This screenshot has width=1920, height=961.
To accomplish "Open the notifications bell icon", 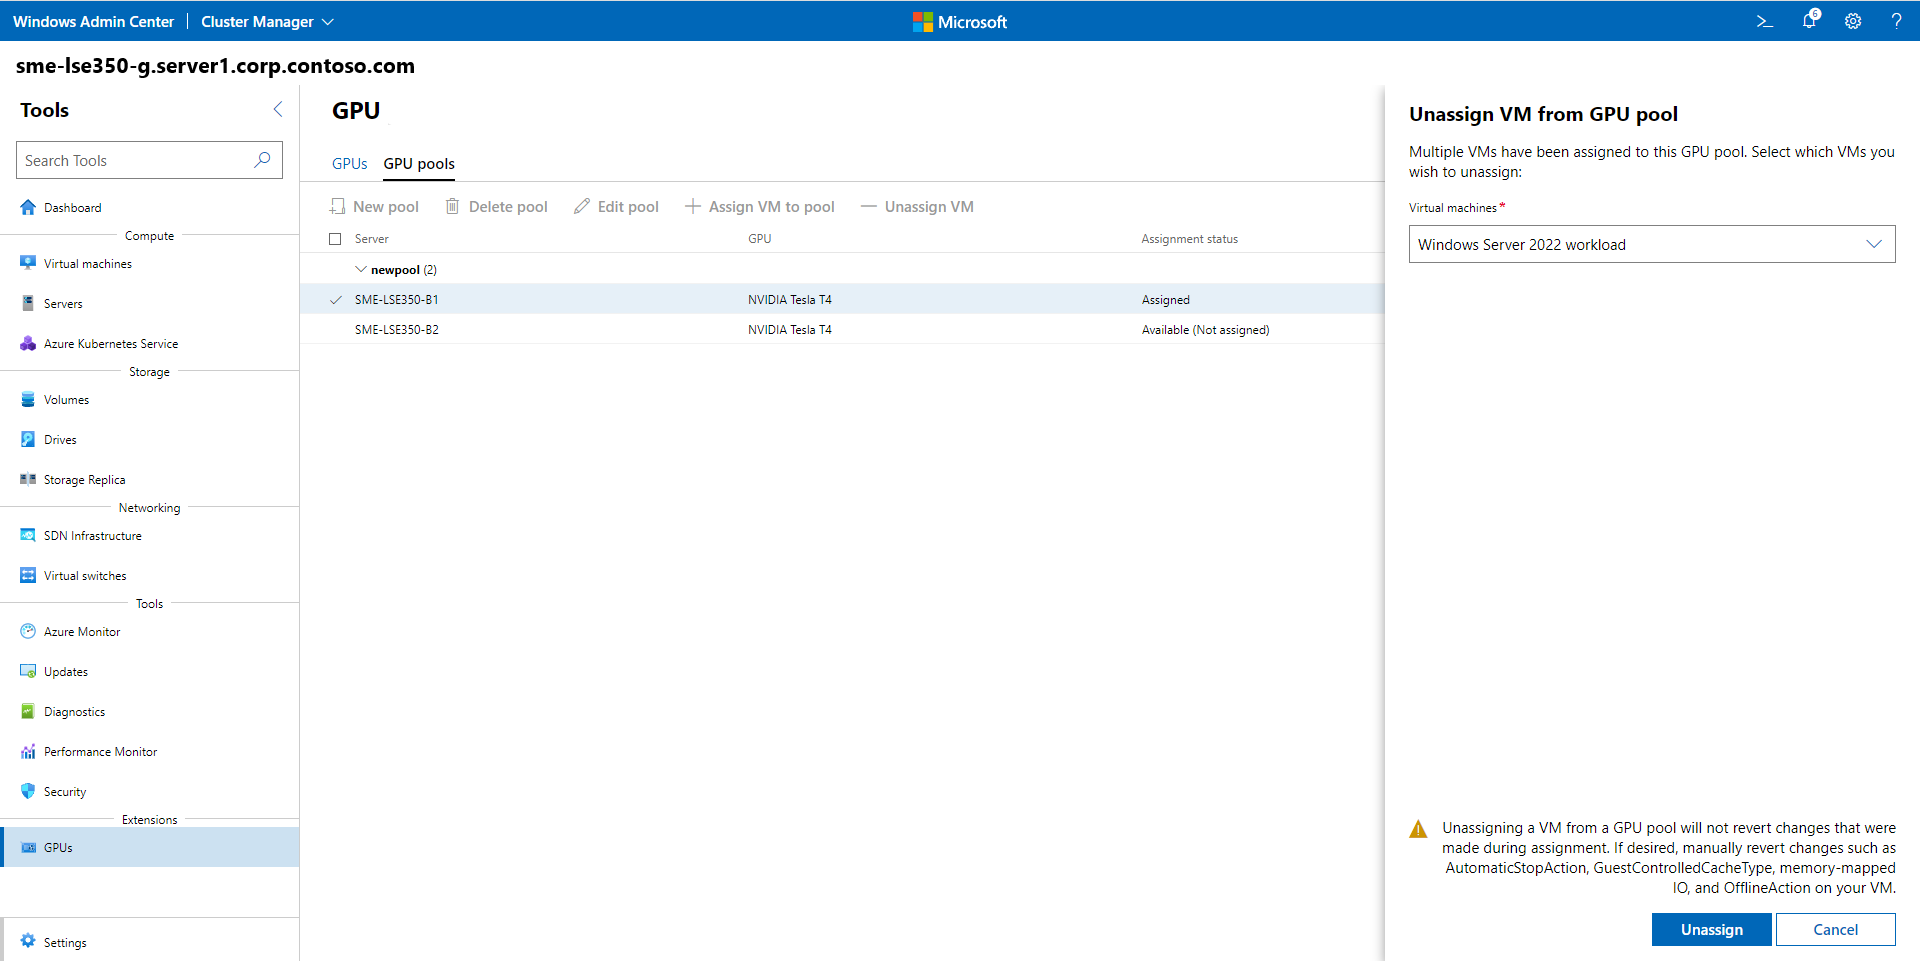I will 1809,21.
